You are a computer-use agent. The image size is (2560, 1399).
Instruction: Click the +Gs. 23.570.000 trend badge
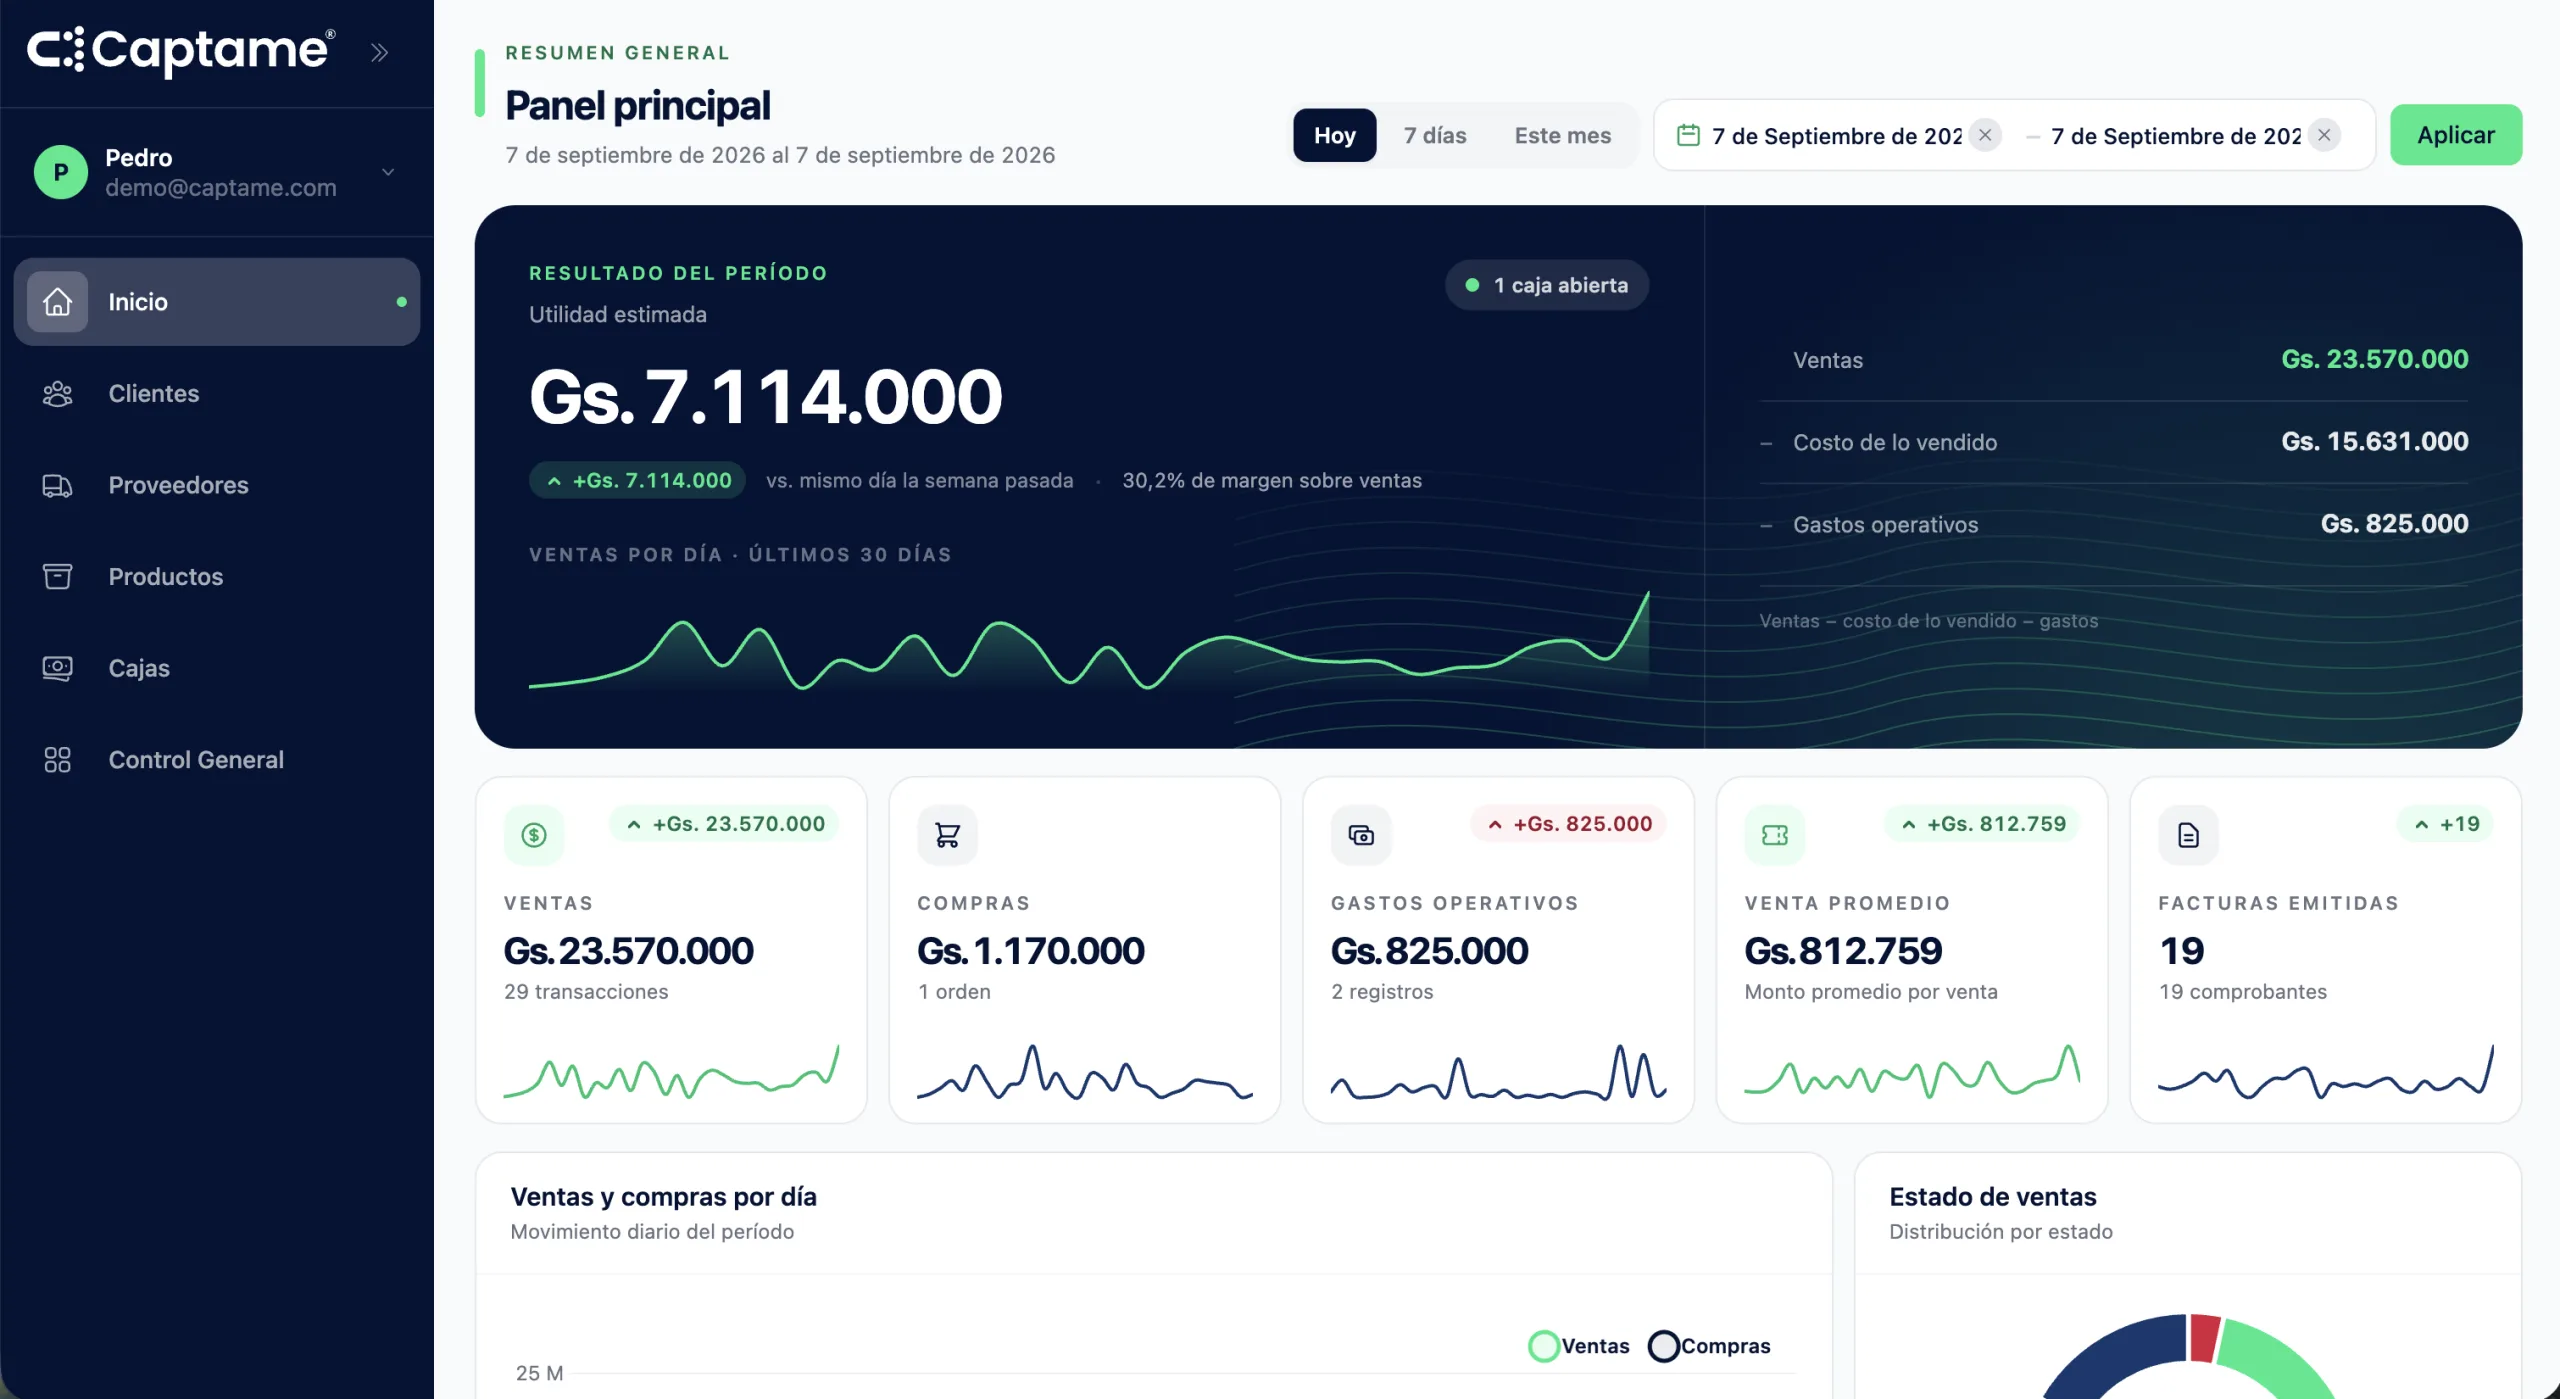(x=725, y=824)
